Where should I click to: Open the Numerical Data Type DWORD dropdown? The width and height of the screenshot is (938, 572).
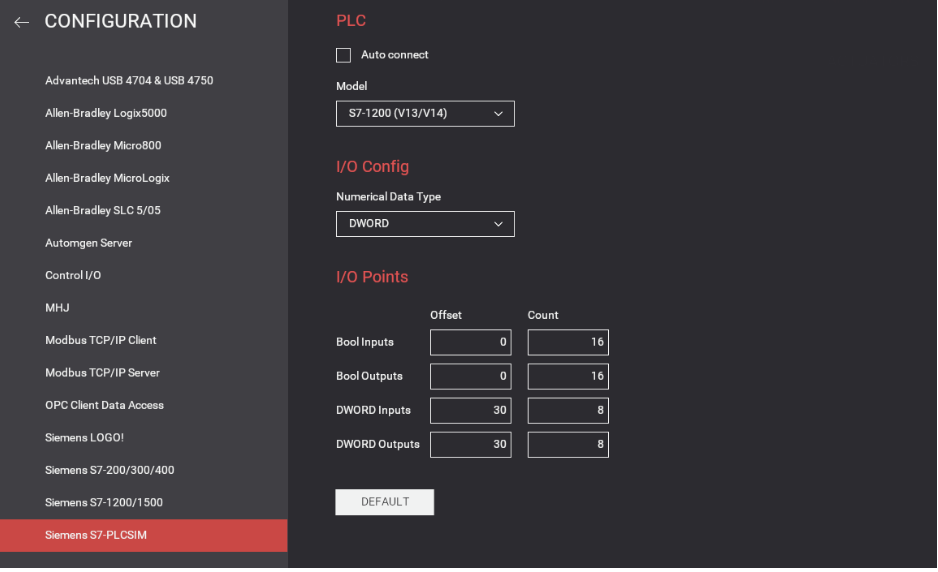425,224
